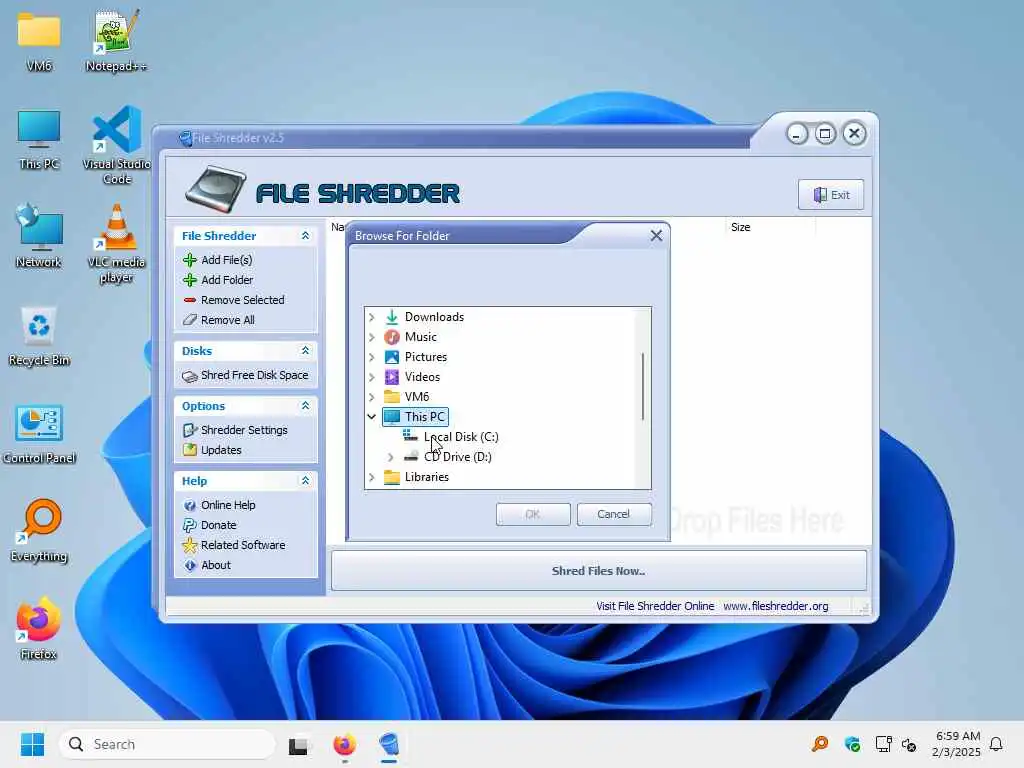Select the Downloads folder icon in tree
The height and width of the screenshot is (768, 1024).
[x=392, y=317]
